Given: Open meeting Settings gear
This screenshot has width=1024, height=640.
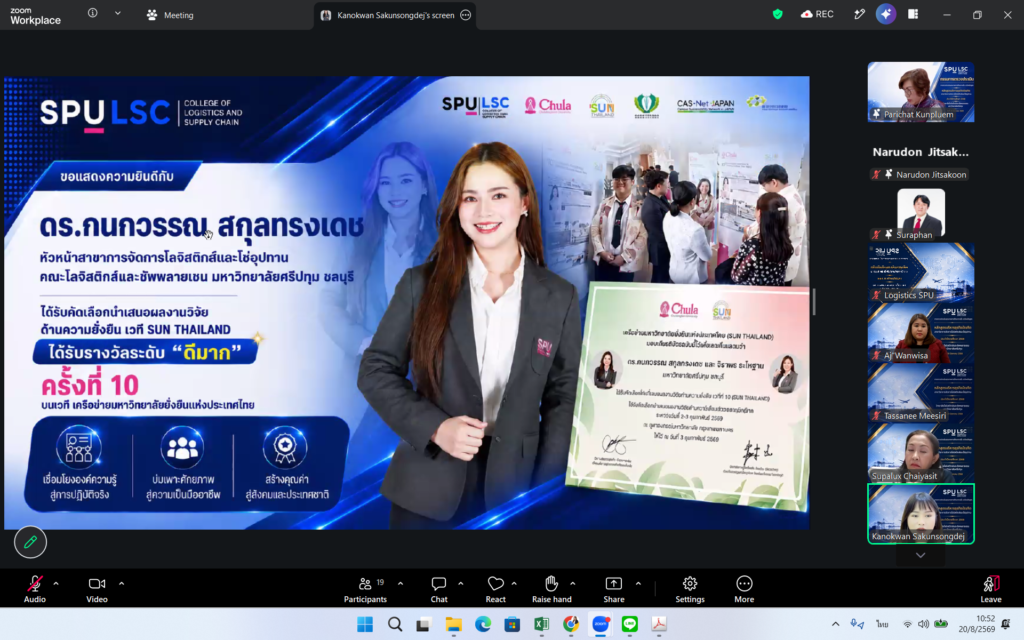Looking at the screenshot, I should click(x=690, y=588).
